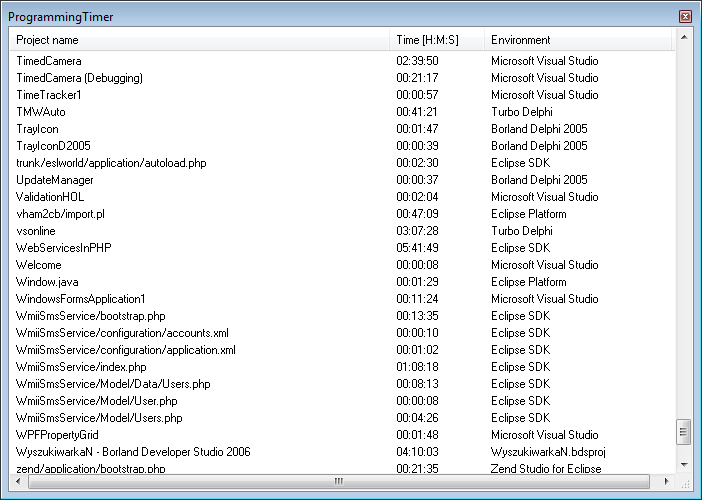Select WmiiSmsService/configuration/accounts.xml row
Viewport: 702px width, 500px height.
pos(342,333)
